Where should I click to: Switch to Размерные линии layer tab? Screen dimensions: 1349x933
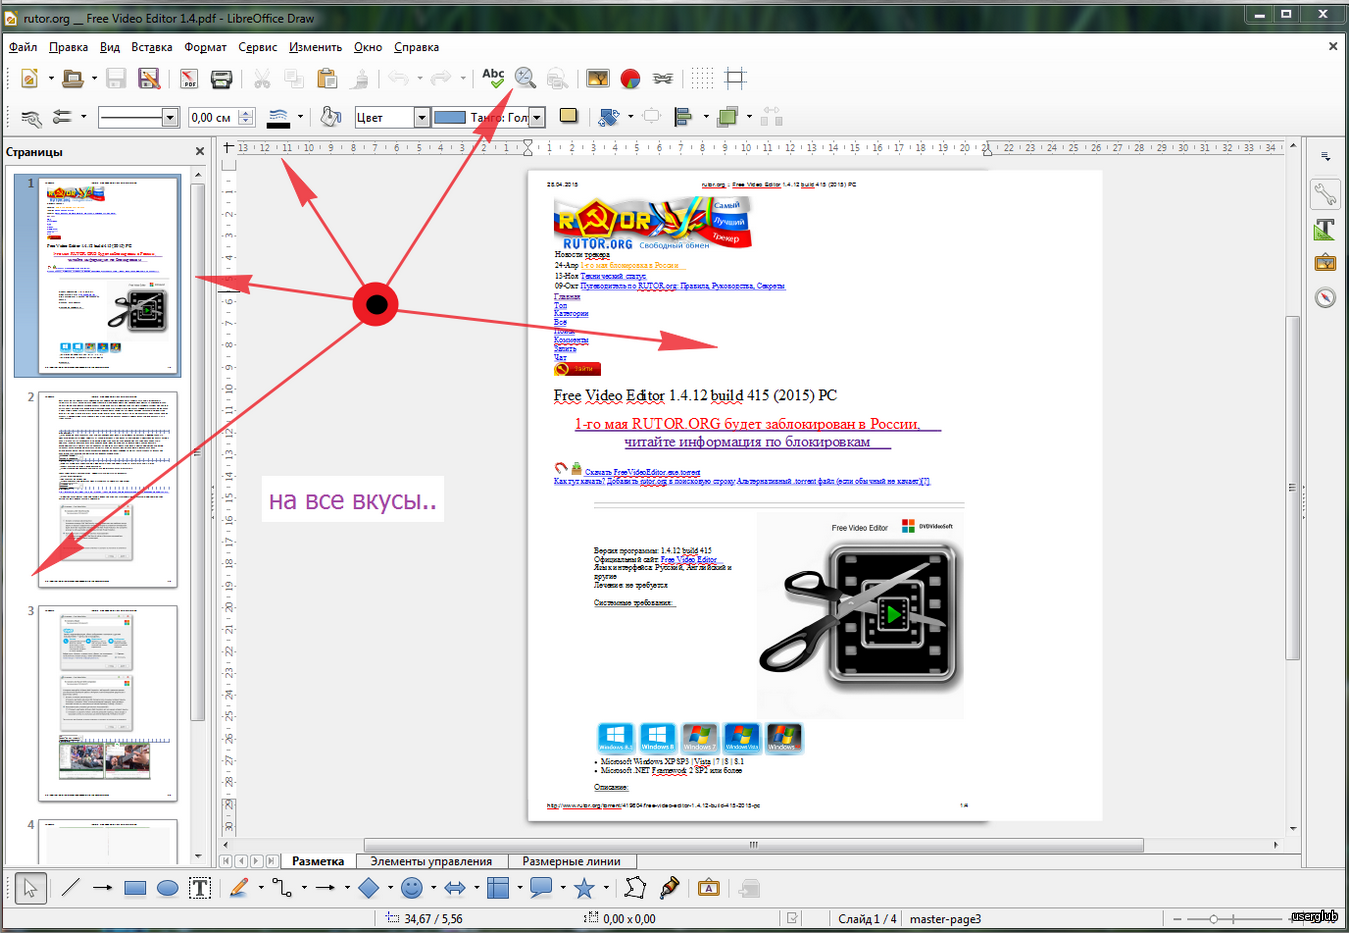pos(571,861)
